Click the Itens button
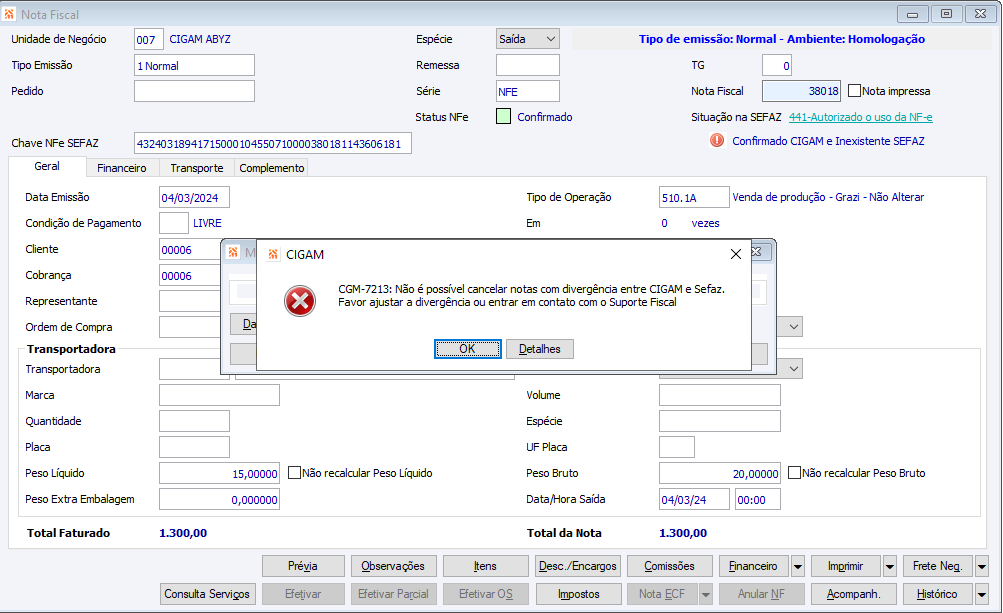The width and height of the screenshot is (1003, 613). (x=486, y=566)
